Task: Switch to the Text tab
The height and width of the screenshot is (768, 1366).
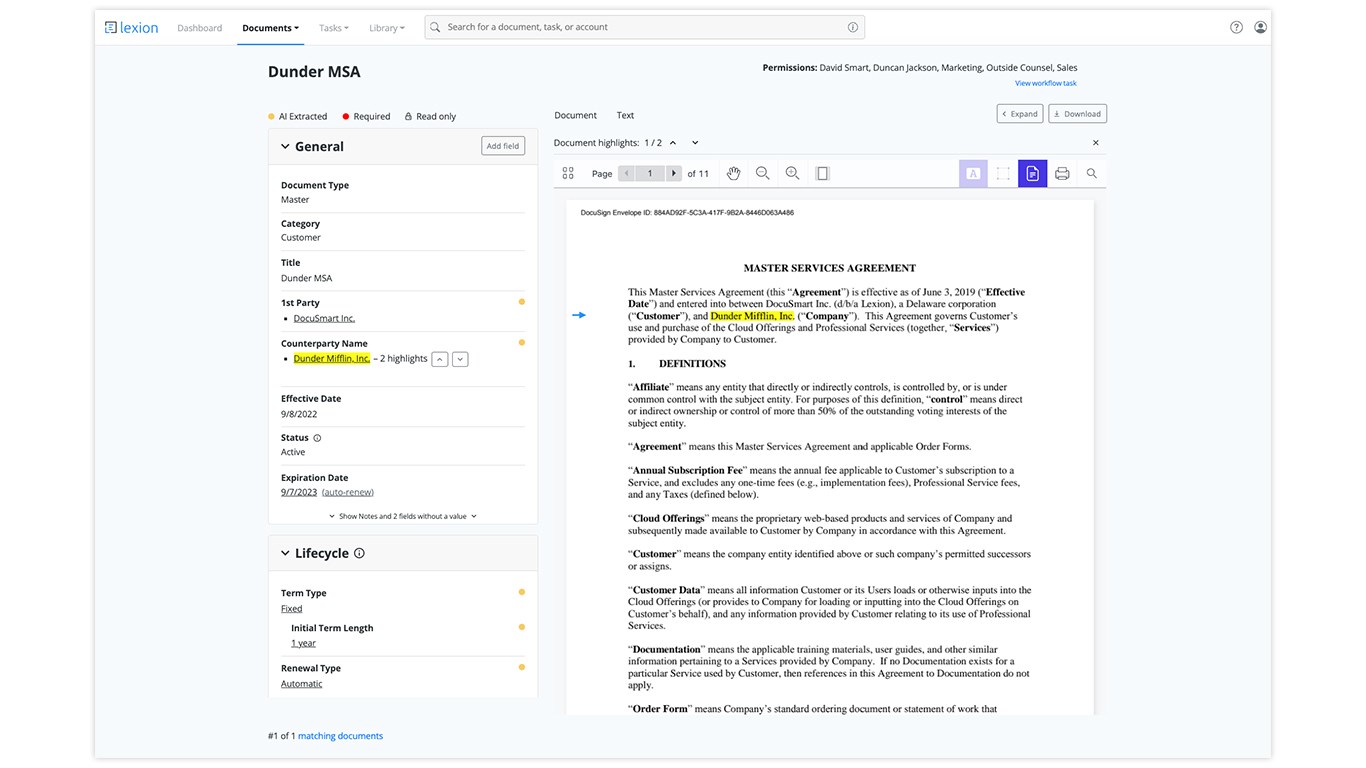Action: click(x=625, y=115)
